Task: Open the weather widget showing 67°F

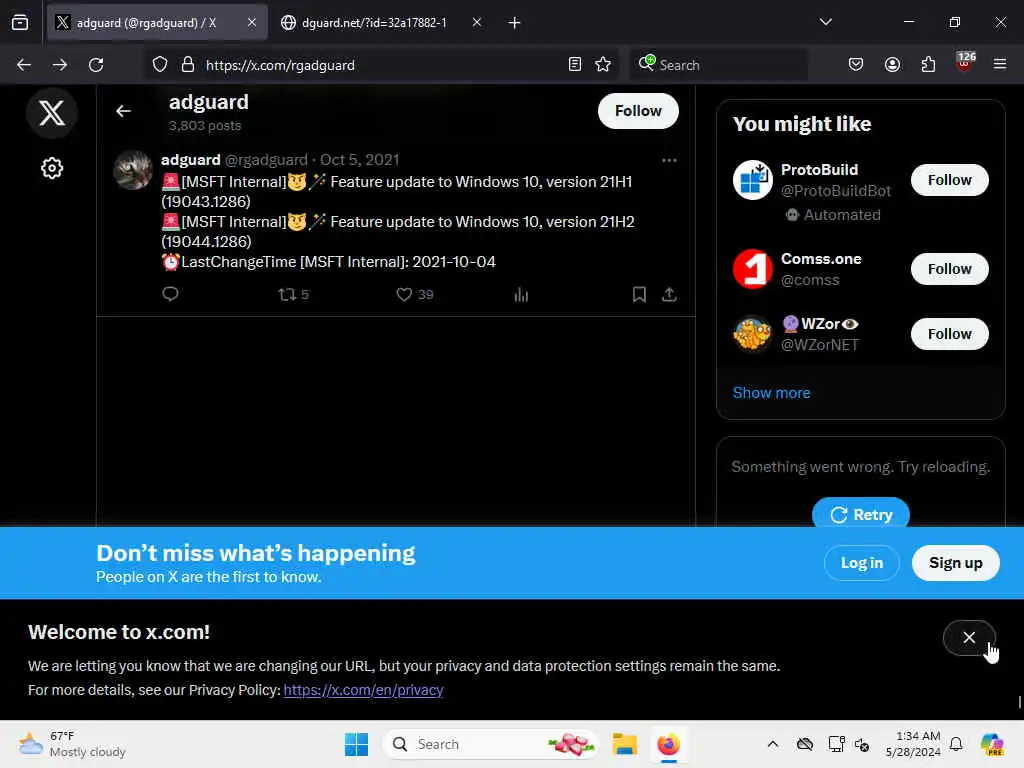Action: coord(72,744)
